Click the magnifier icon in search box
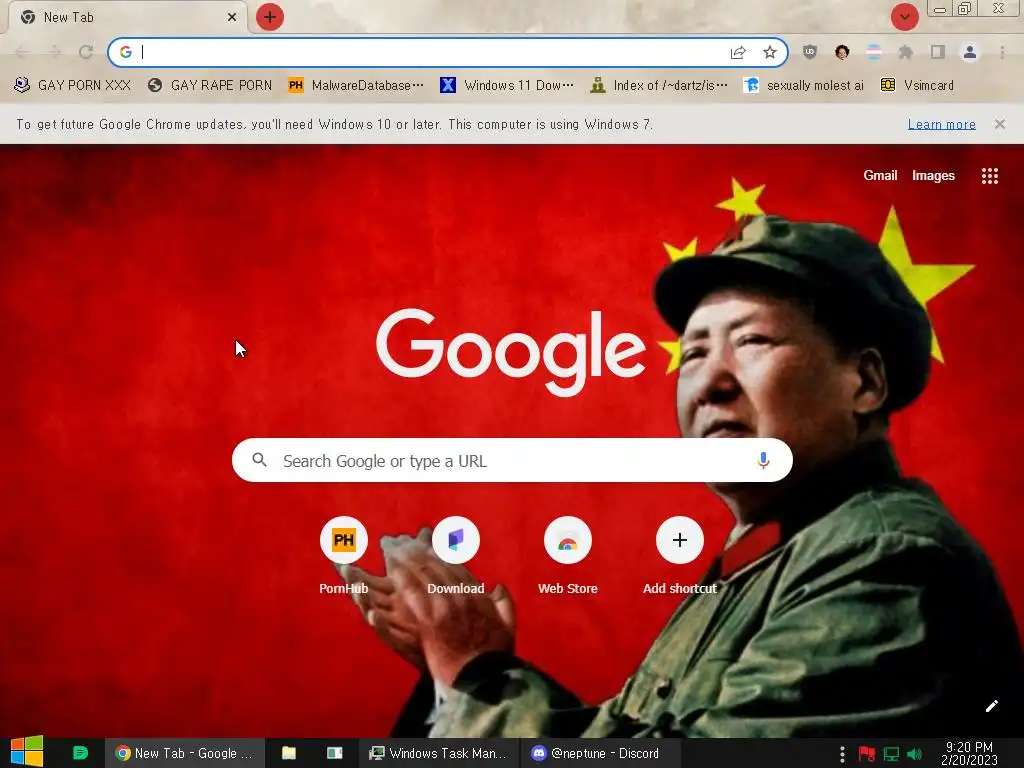The width and height of the screenshot is (1024, 768). point(260,460)
